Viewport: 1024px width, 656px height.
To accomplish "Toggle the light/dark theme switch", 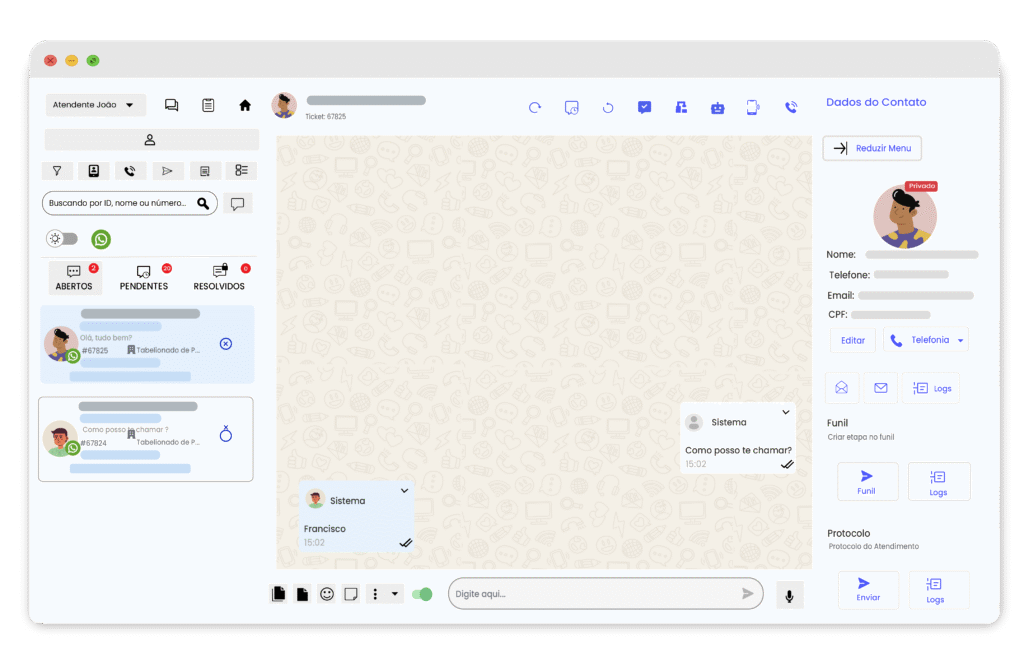I will pyautogui.click(x=62, y=239).
